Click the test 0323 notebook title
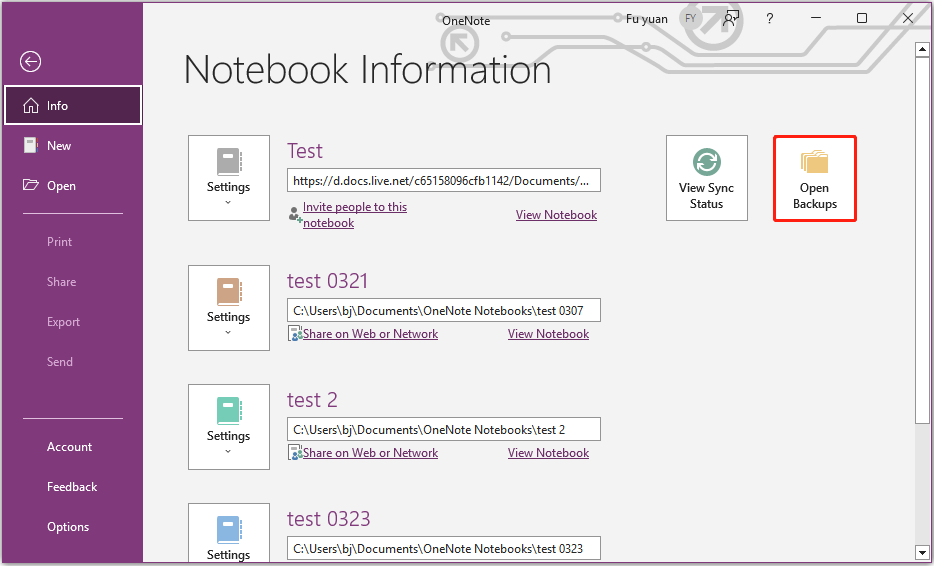934x566 pixels. pos(329,519)
